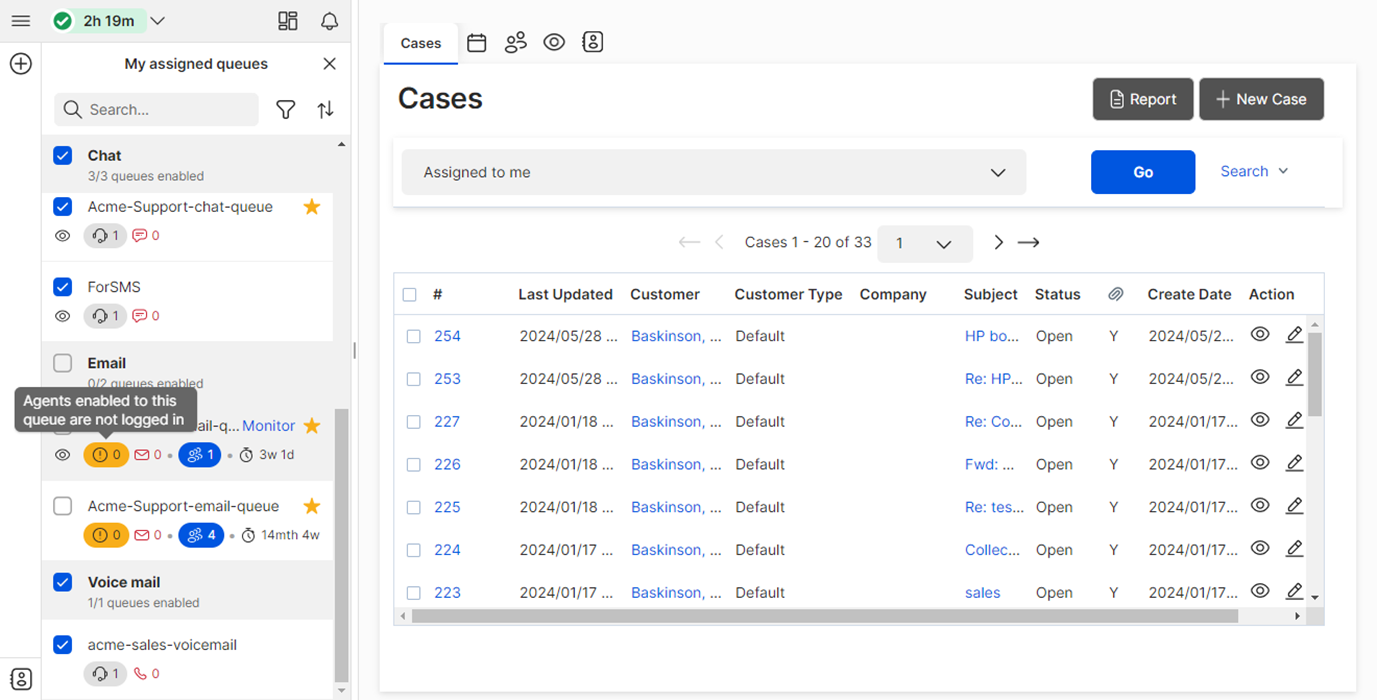Edit case 224 with pencil icon
This screenshot has height=700, width=1377.
1294,548
